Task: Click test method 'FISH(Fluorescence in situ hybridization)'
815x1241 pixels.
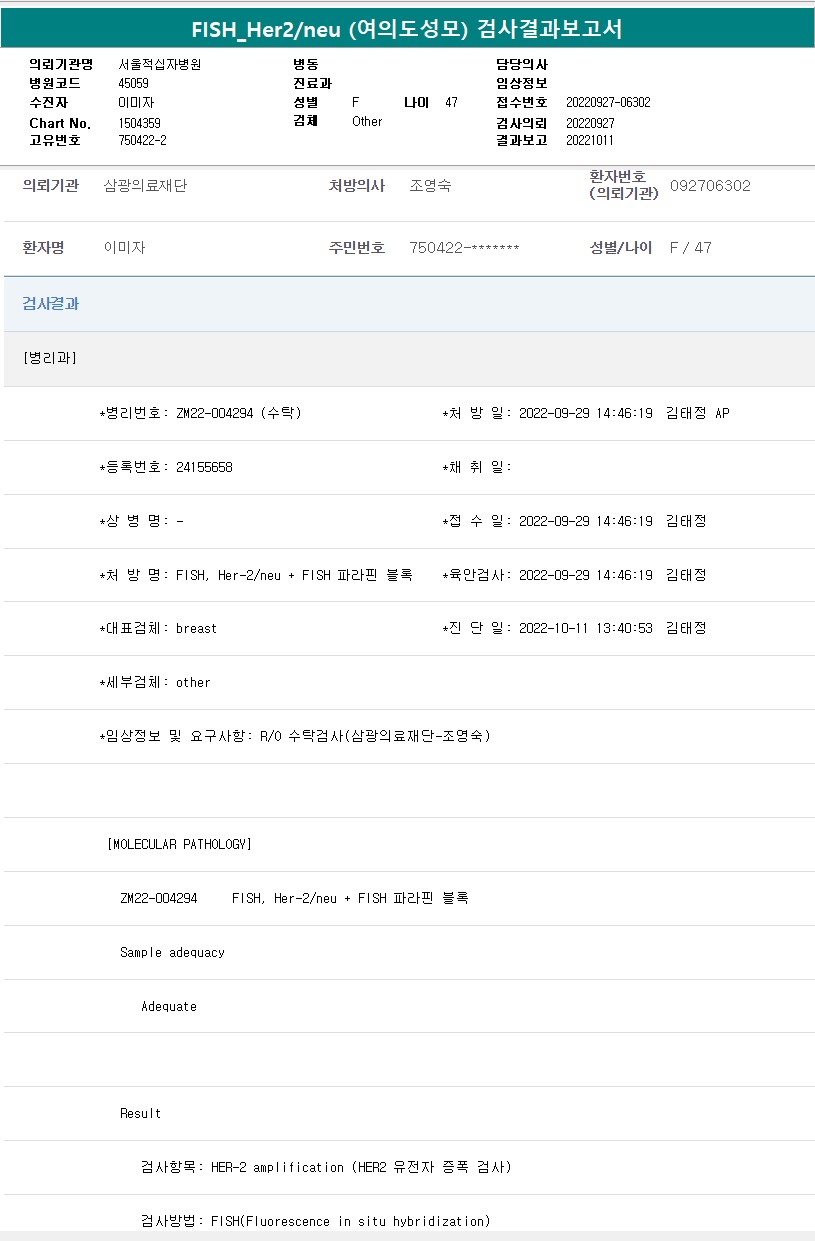Action: [351, 1221]
